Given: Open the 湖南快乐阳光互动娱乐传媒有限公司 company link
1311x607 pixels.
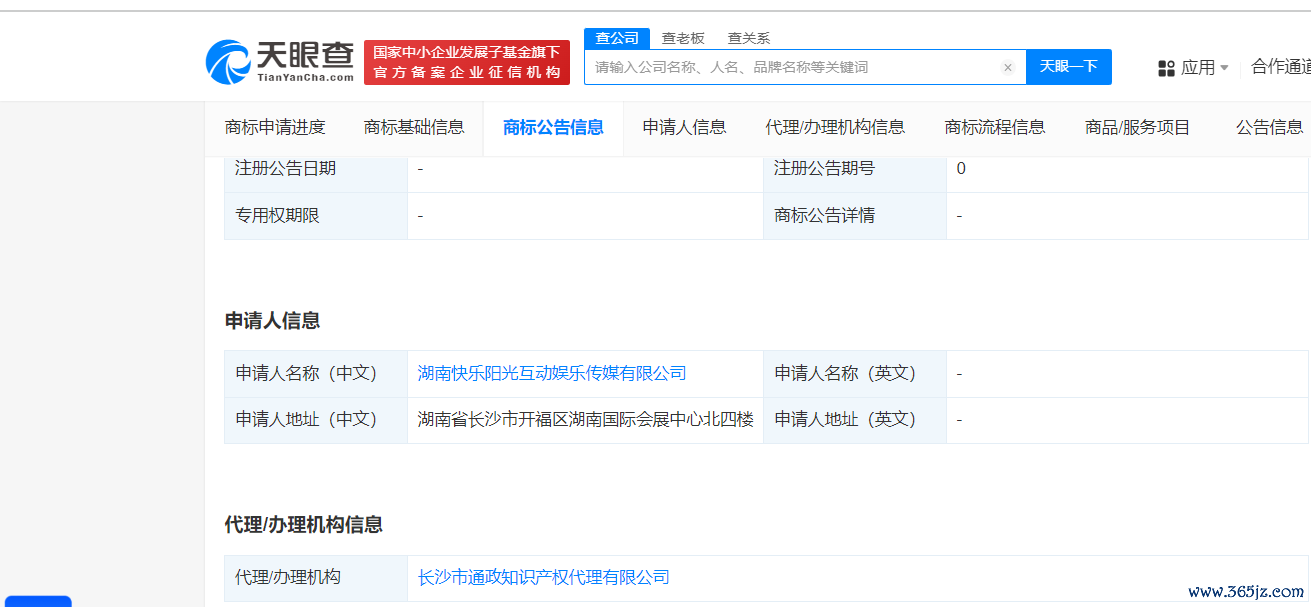Looking at the screenshot, I should pyautogui.click(x=552, y=373).
